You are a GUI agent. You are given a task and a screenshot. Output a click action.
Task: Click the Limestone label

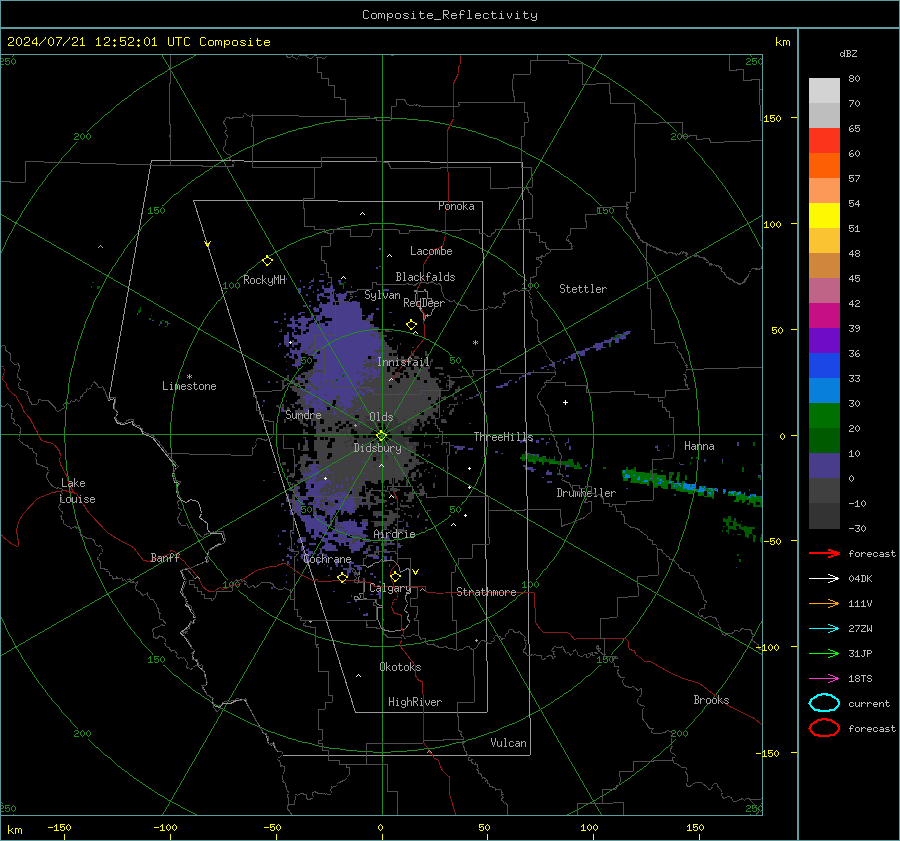coord(189,386)
